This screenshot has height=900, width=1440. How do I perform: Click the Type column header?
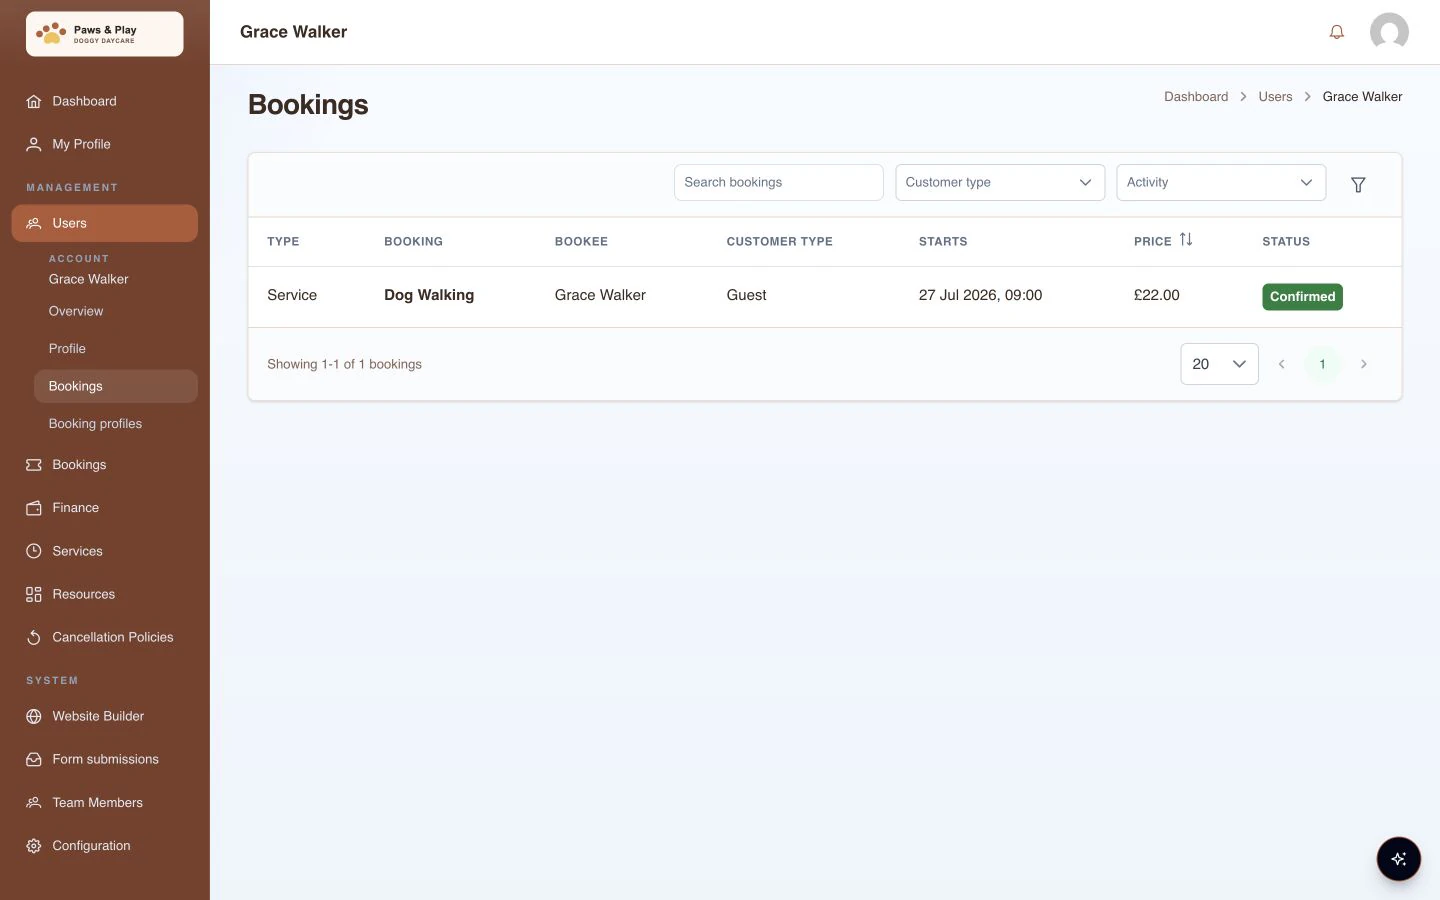[x=283, y=241]
